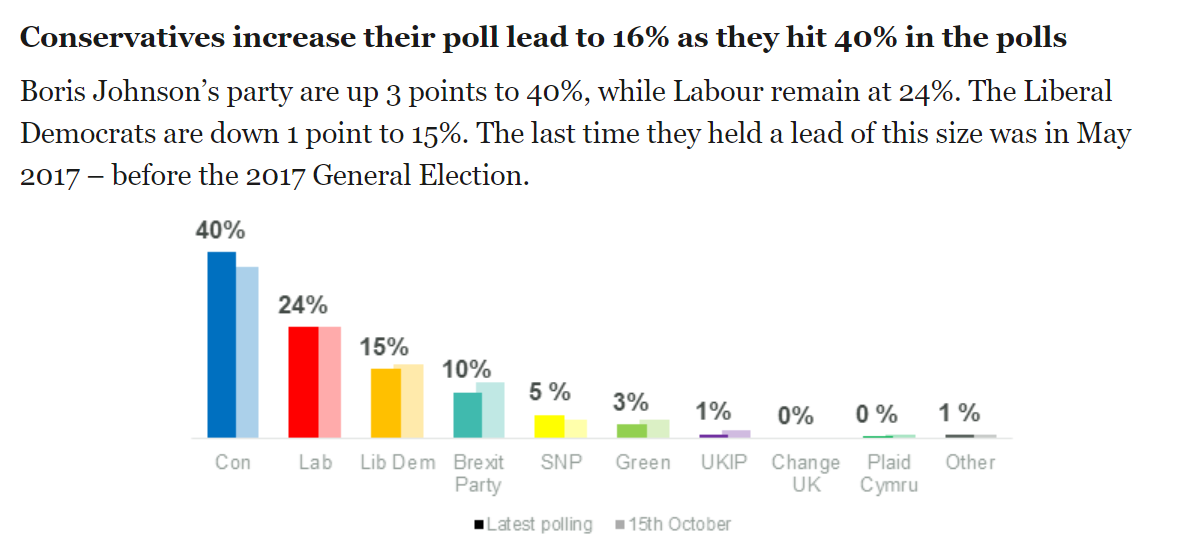Click the 15th October legend label
The width and height of the screenshot is (1186, 554).
(x=680, y=525)
